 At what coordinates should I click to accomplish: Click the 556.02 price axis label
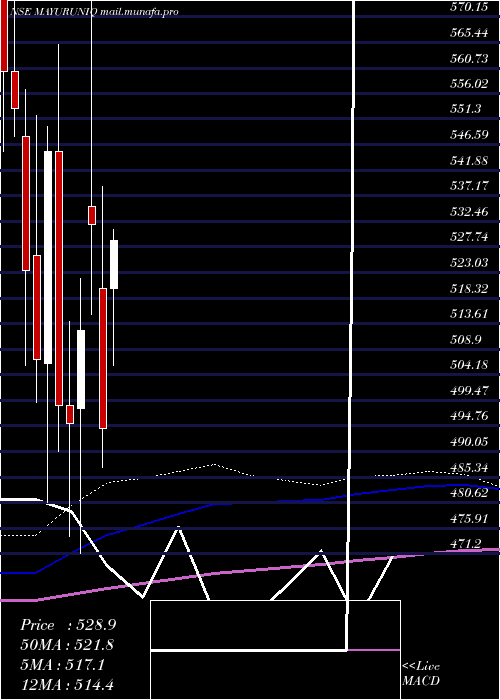(469, 83)
